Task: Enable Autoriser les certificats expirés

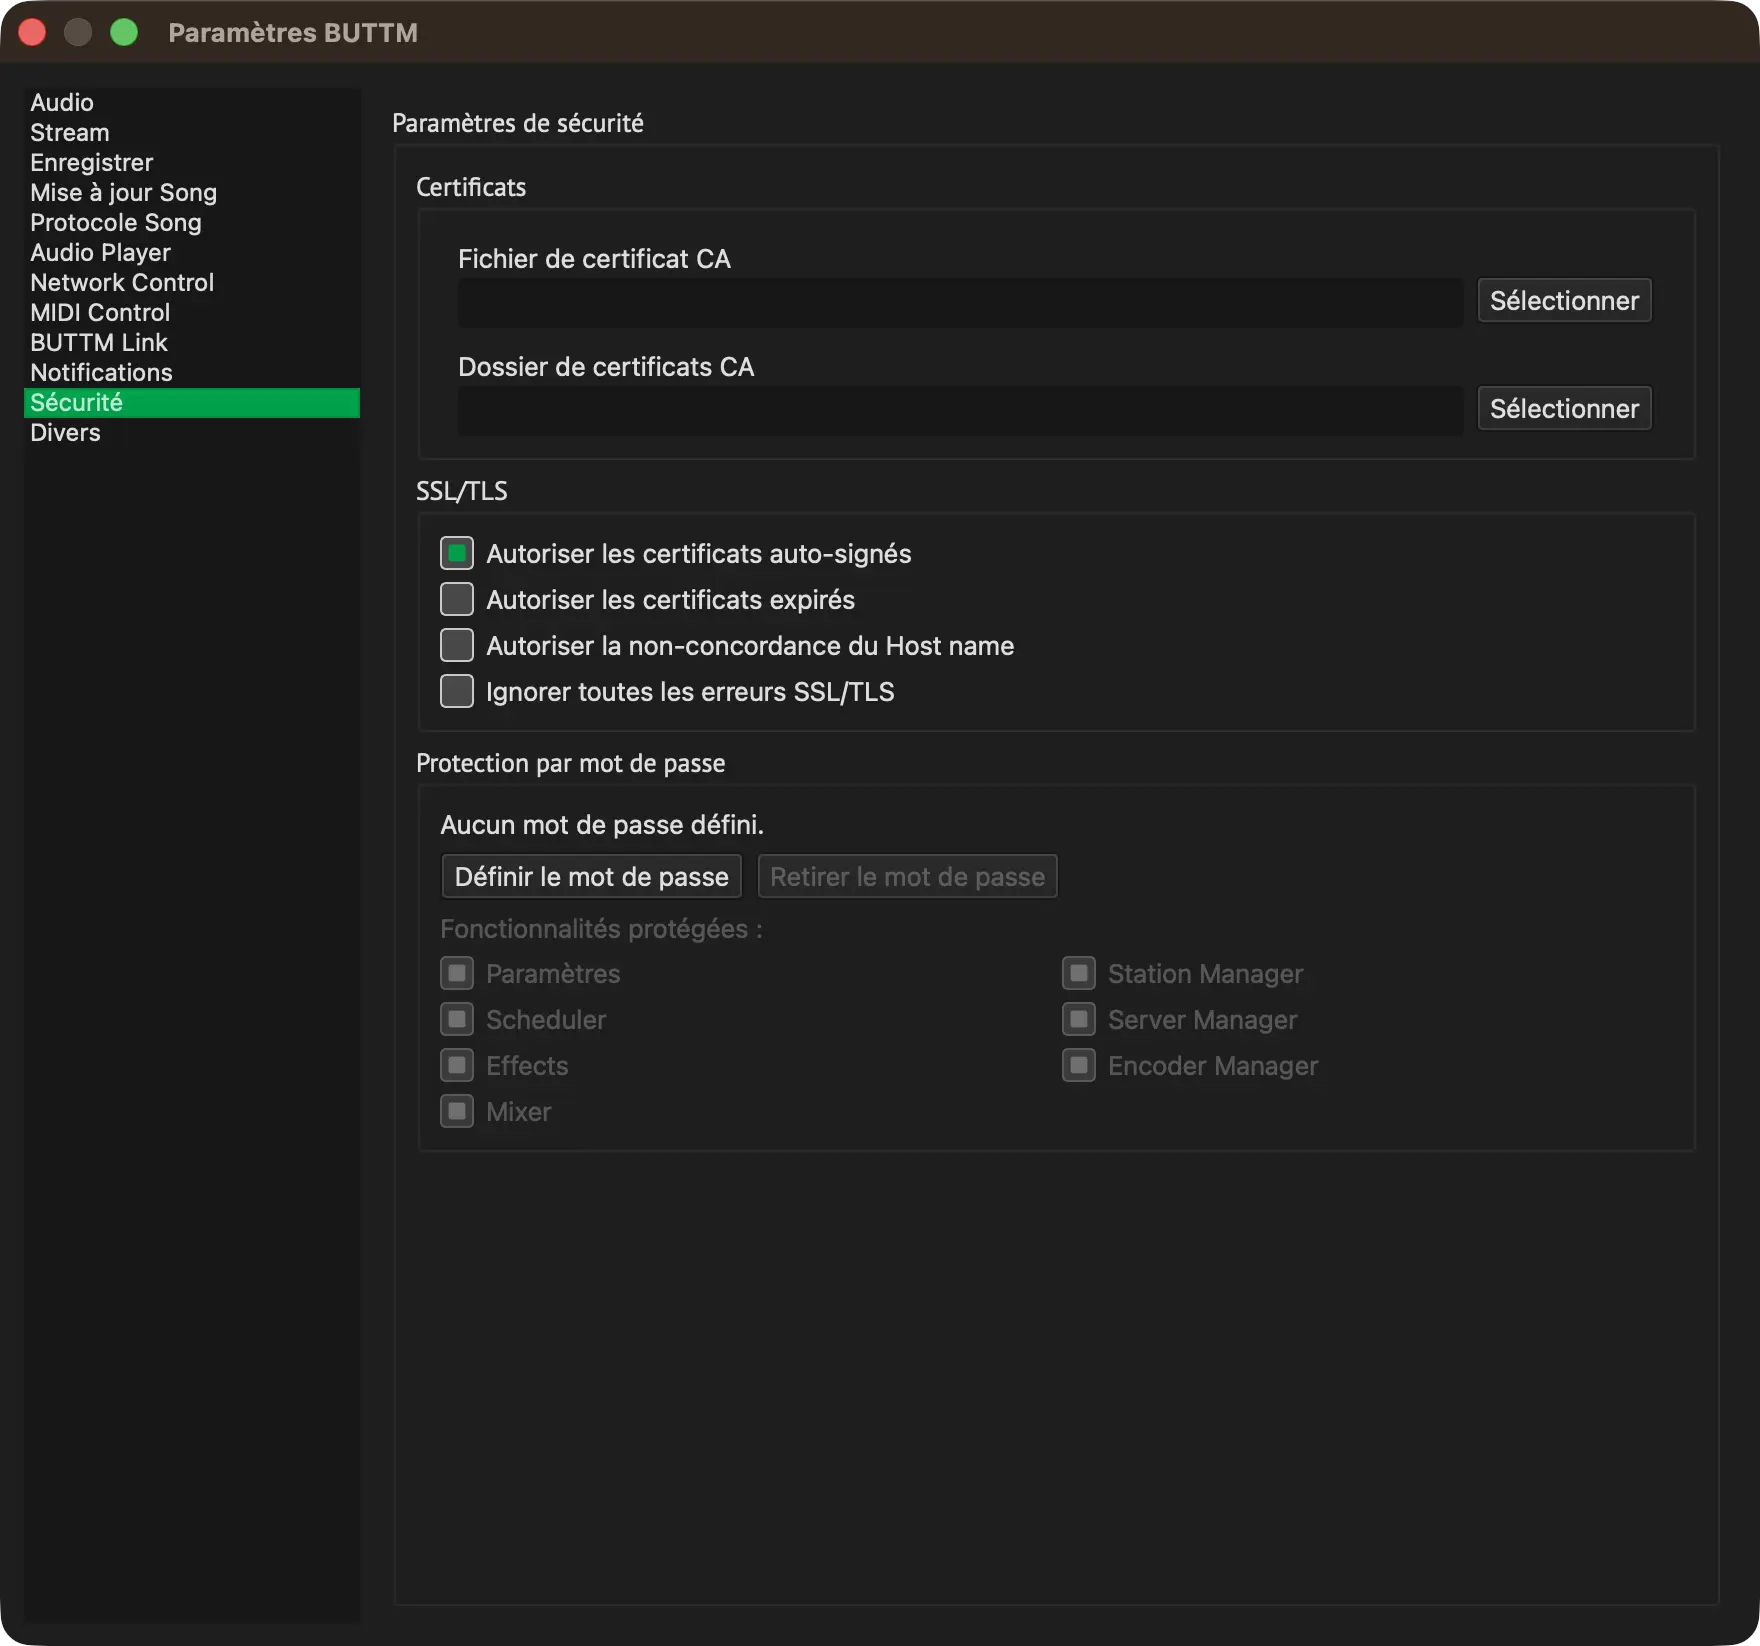Action: pyautogui.click(x=457, y=599)
